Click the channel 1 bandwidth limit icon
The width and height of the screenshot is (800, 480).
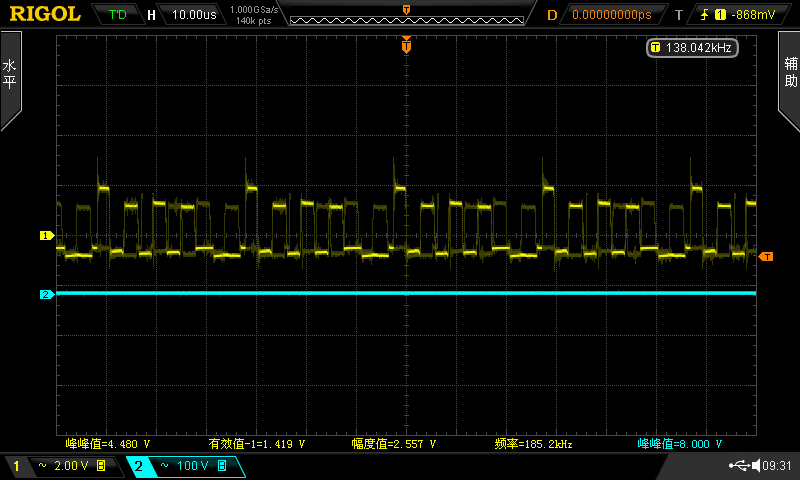coord(101,465)
